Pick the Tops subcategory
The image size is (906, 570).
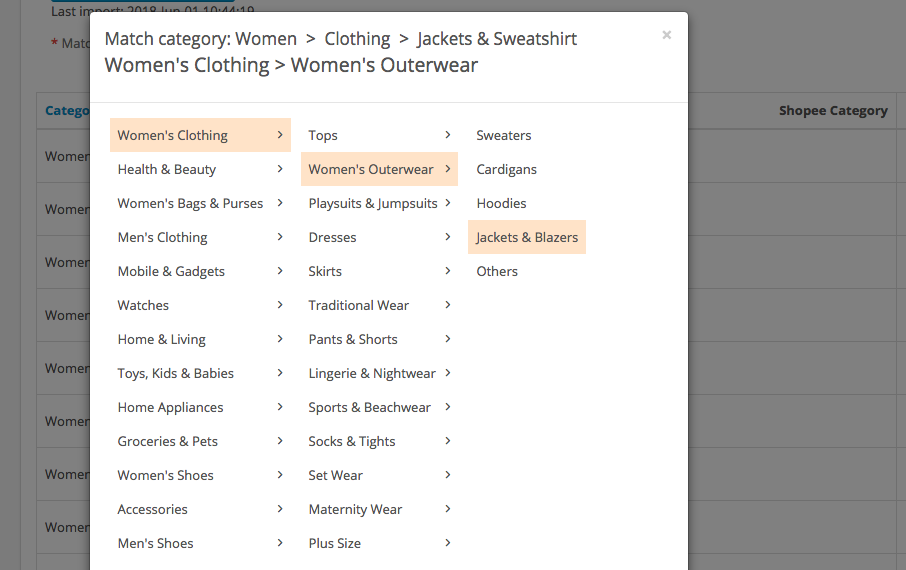tap(323, 135)
